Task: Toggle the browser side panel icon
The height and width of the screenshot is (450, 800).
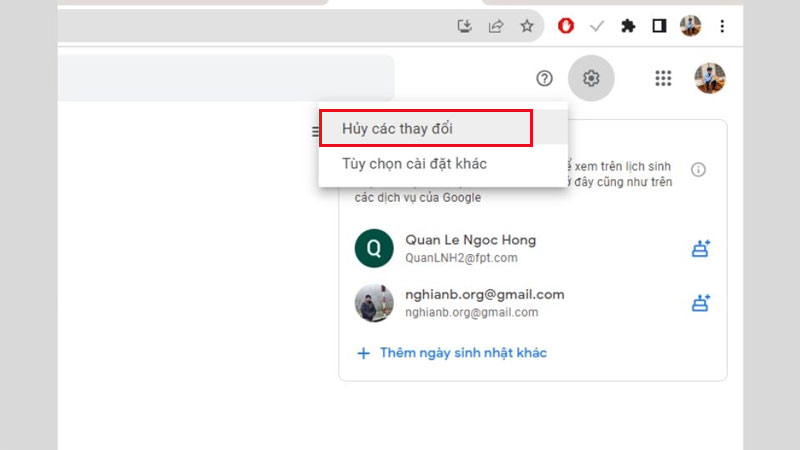Action: 659,26
